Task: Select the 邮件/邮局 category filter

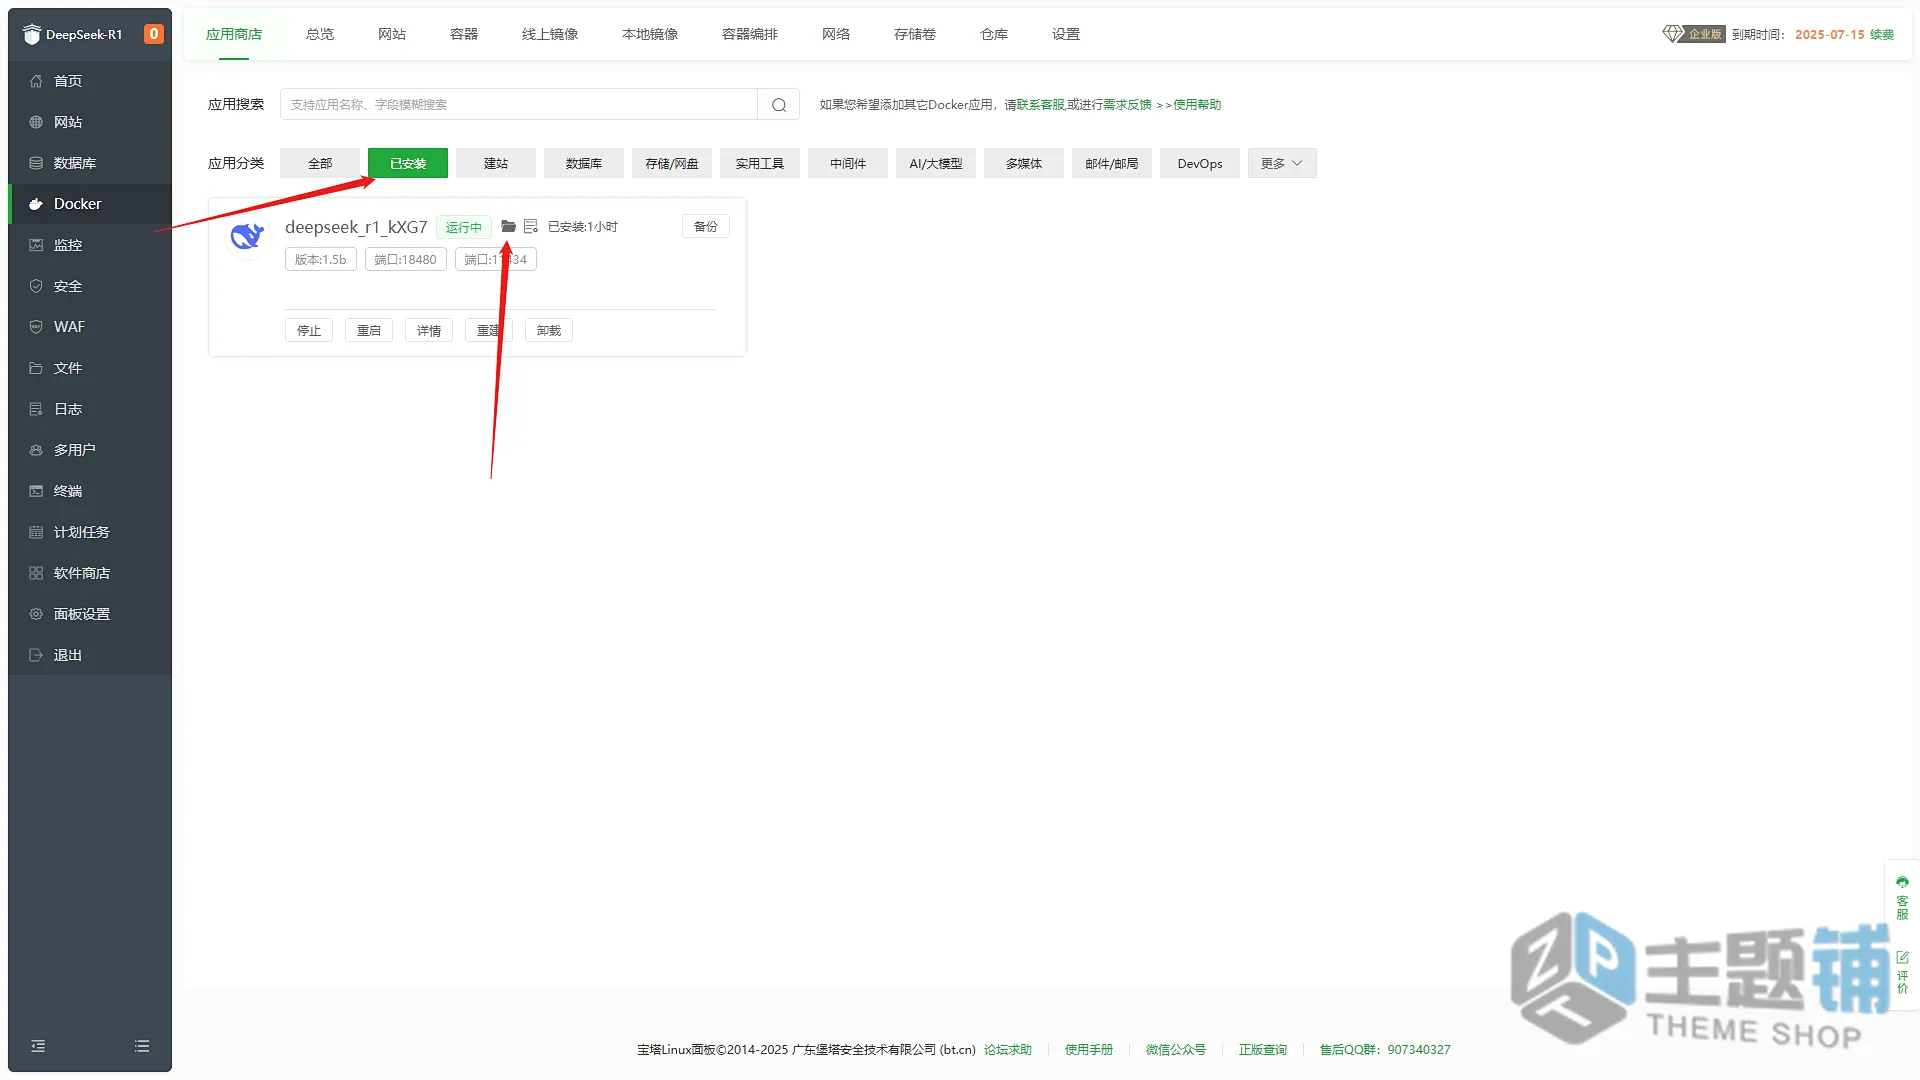Action: pos(1112,164)
